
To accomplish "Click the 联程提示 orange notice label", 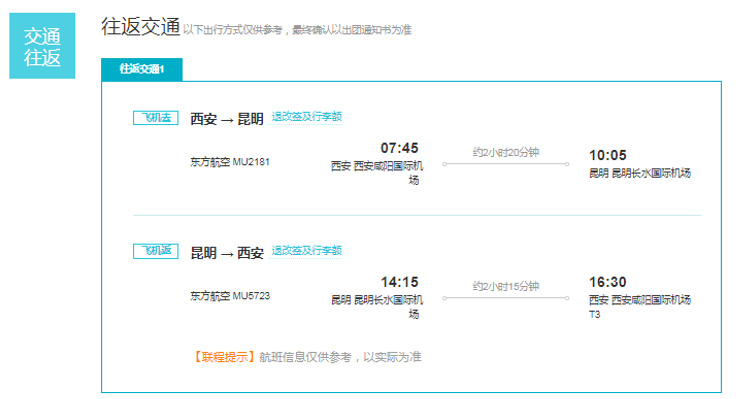I will (x=224, y=357).
